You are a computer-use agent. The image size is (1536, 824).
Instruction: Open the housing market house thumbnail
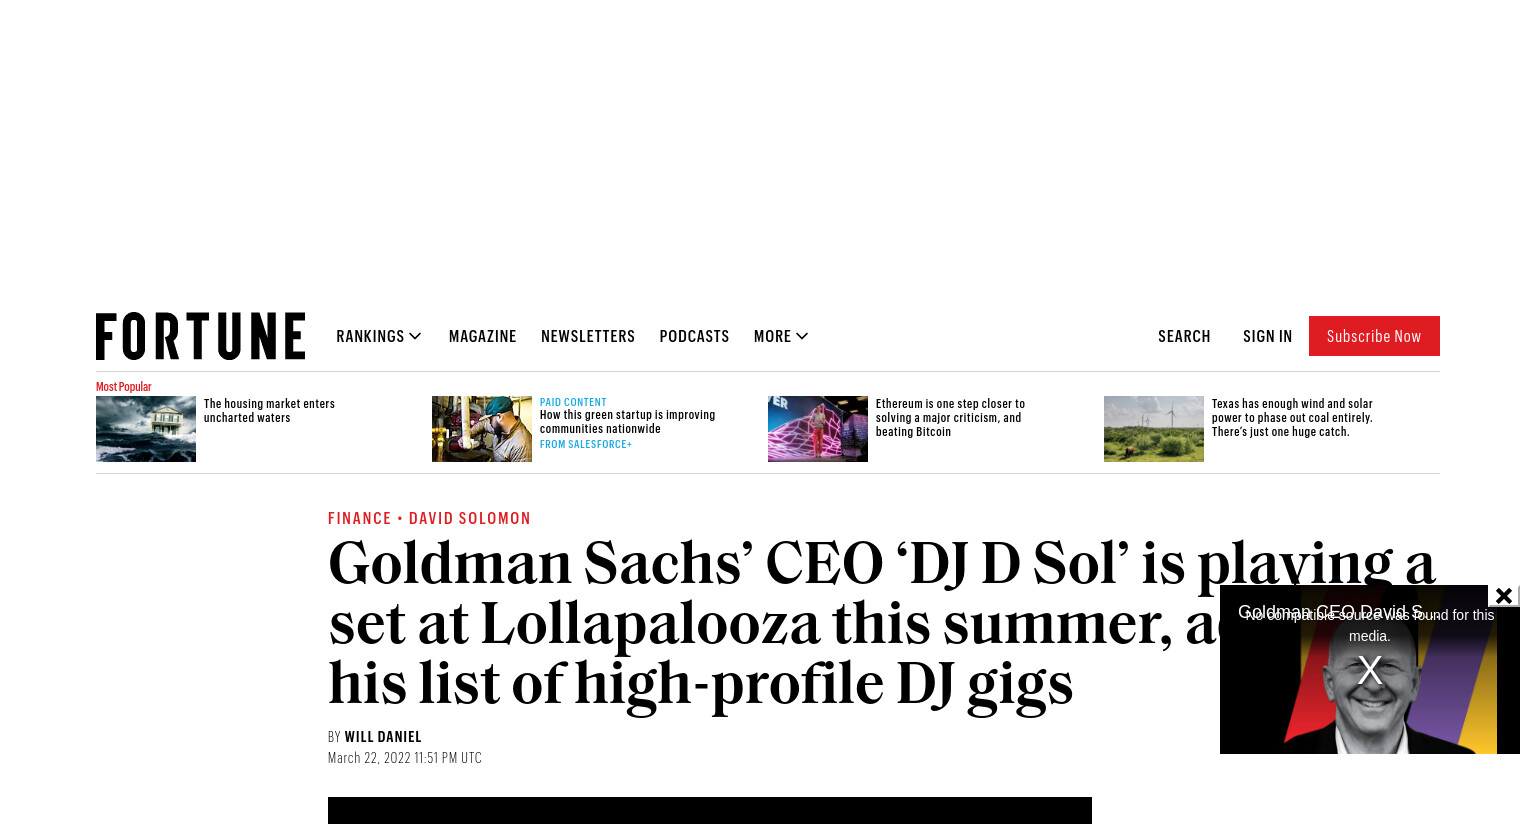pyautogui.click(x=146, y=429)
